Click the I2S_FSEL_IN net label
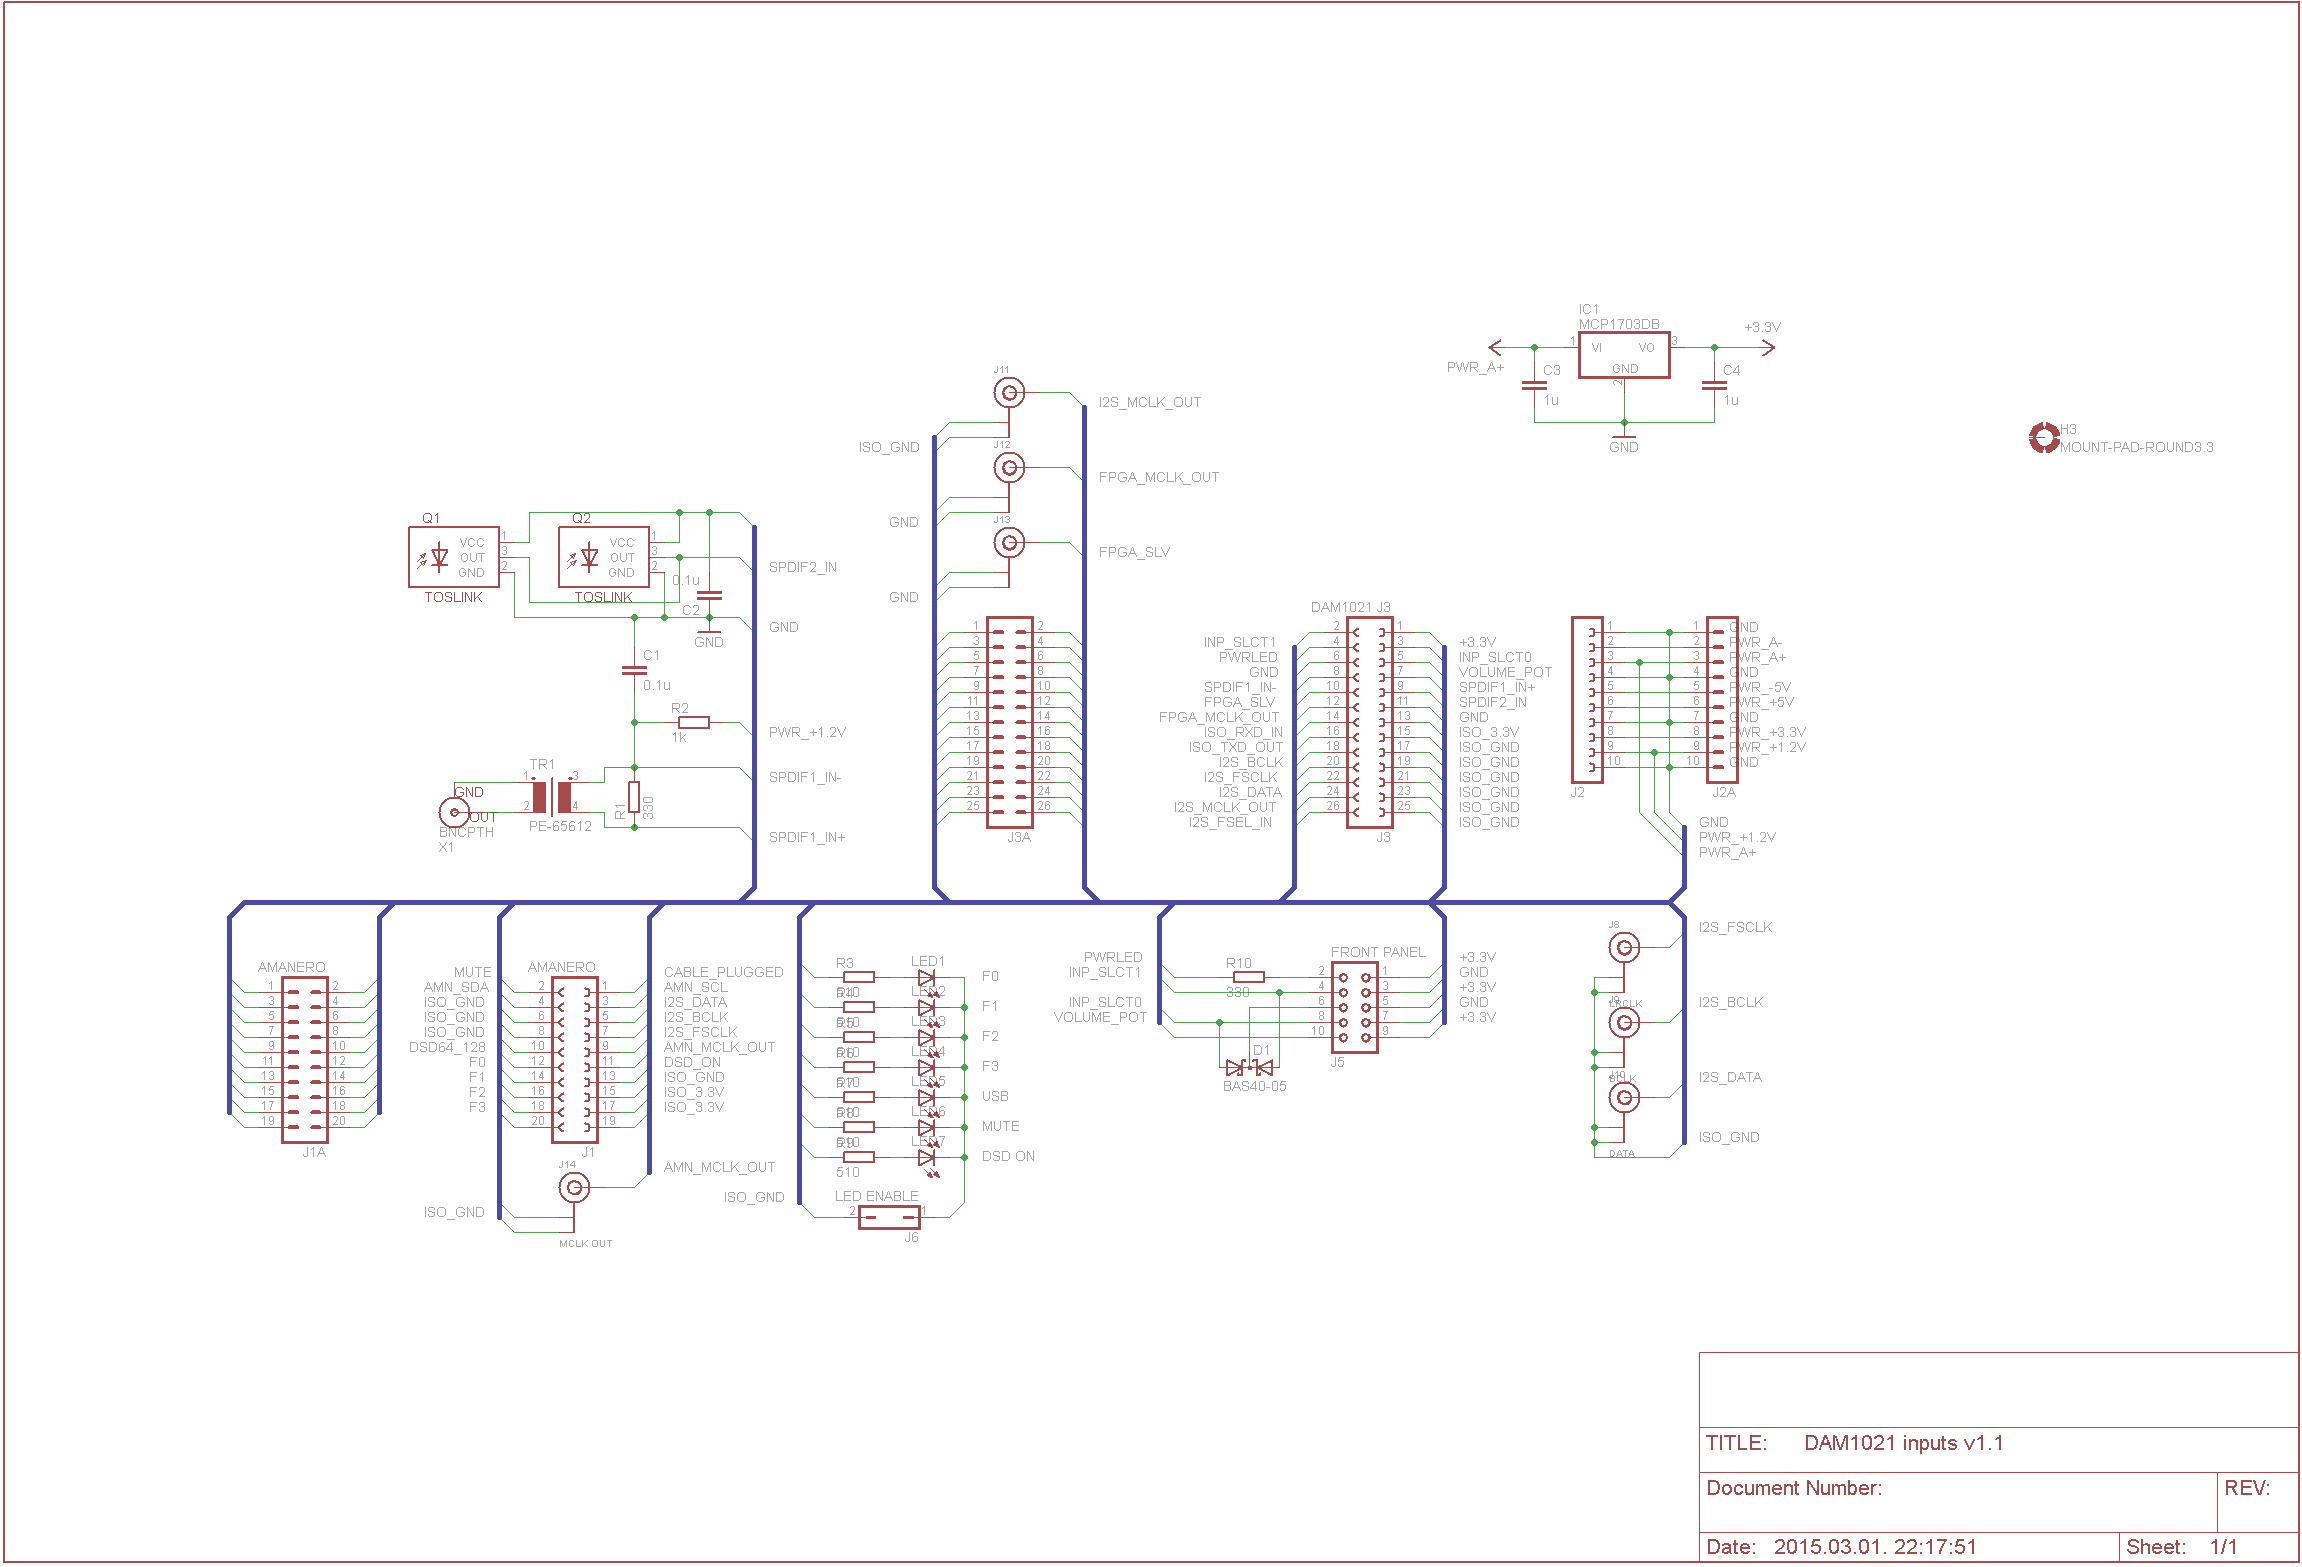 (1229, 822)
